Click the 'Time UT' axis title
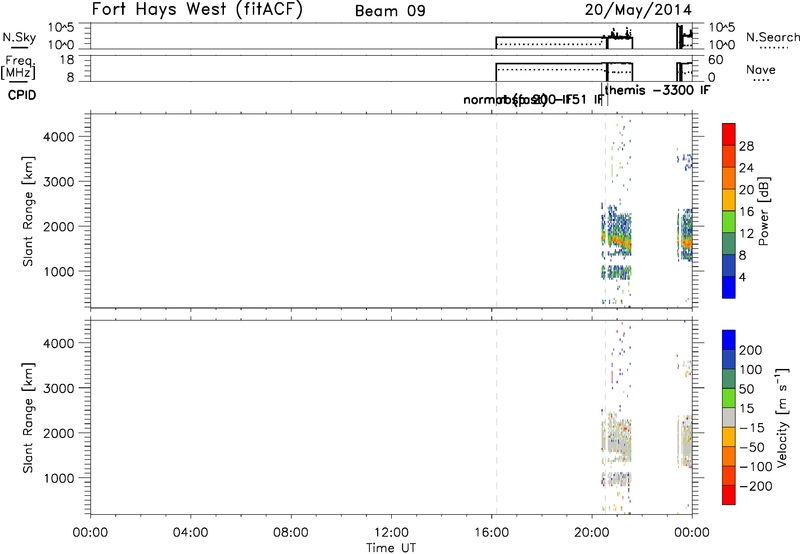This screenshot has width=800, height=554. tap(391, 548)
